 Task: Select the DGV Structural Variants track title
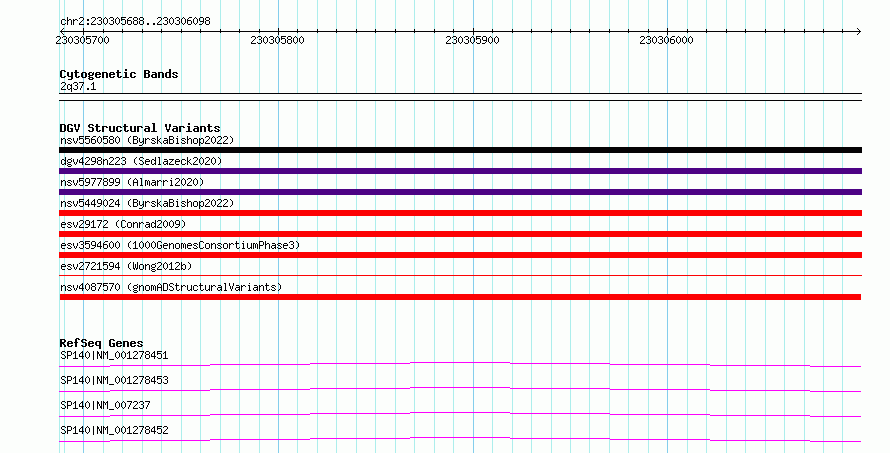click(x=140, y=128)
